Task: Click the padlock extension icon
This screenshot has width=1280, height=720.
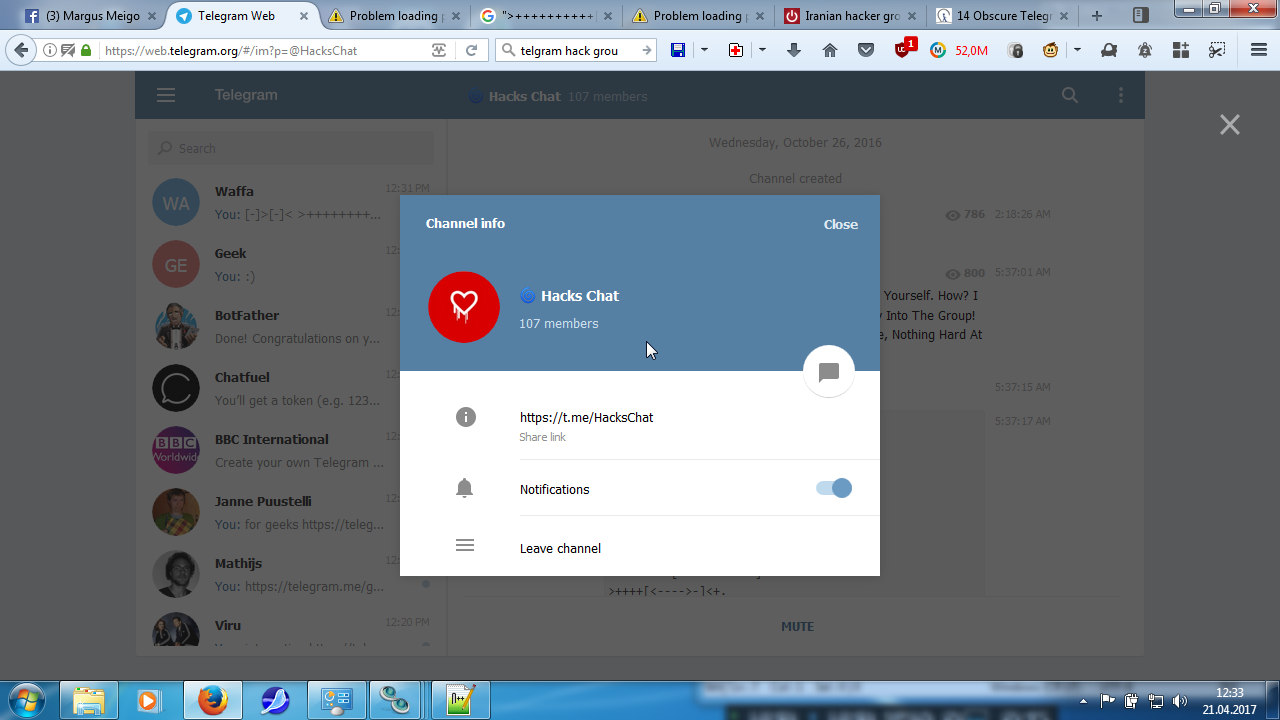Action: point(1015,50)
